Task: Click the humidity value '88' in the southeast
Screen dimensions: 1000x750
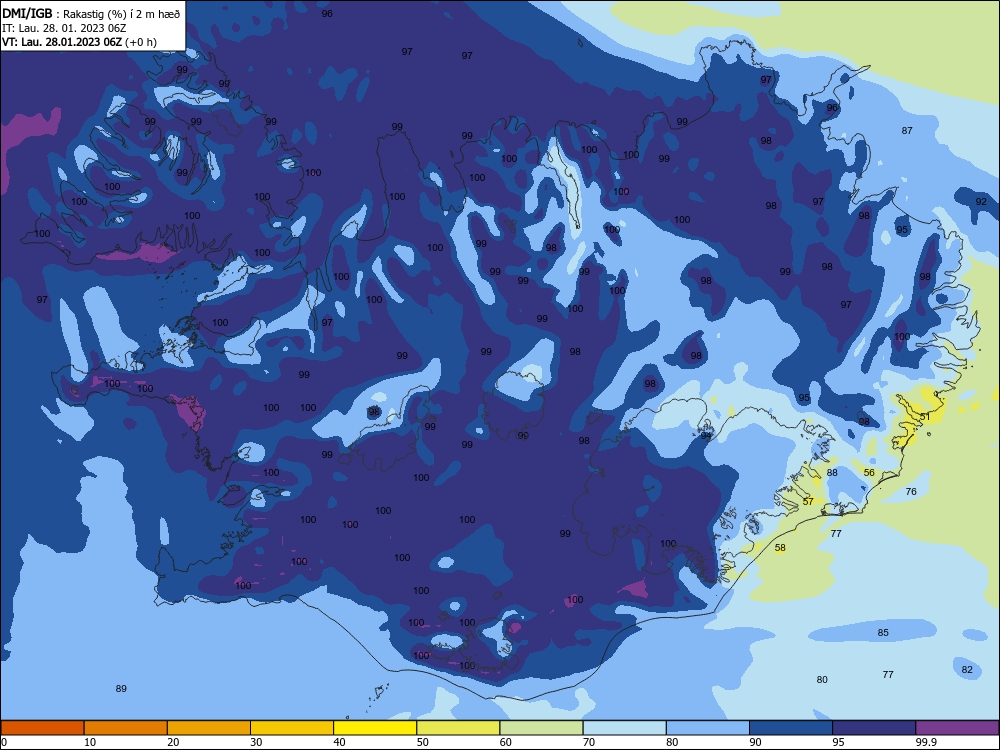Action: [832, 473]
